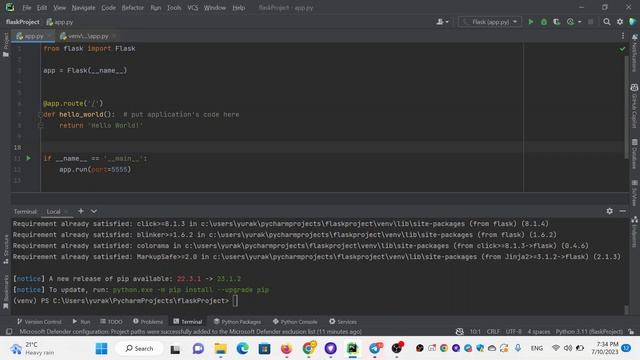
Task: Open the Version Control tool window
Action: pos(40,322)
